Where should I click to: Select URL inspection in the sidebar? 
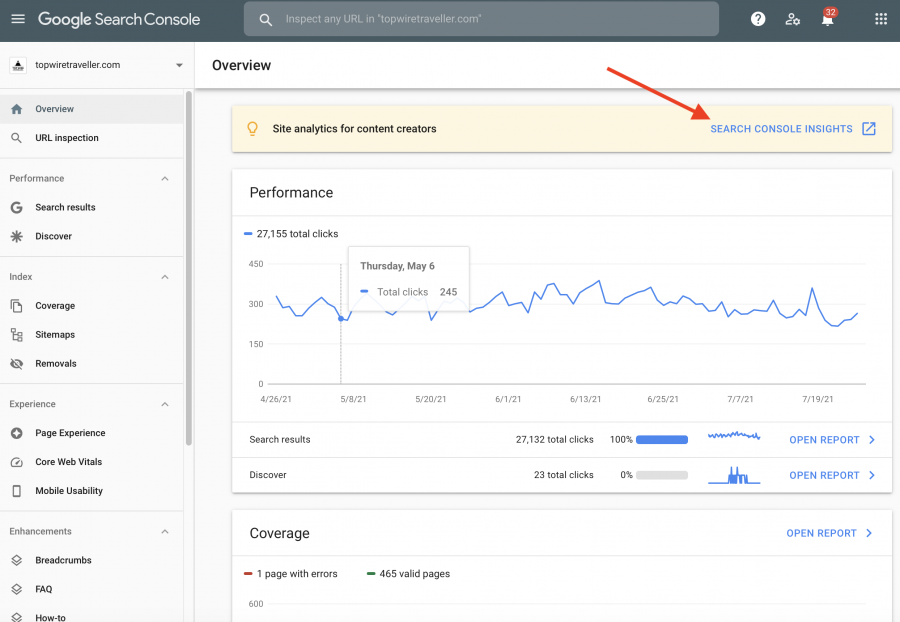[x=92, y=138]
